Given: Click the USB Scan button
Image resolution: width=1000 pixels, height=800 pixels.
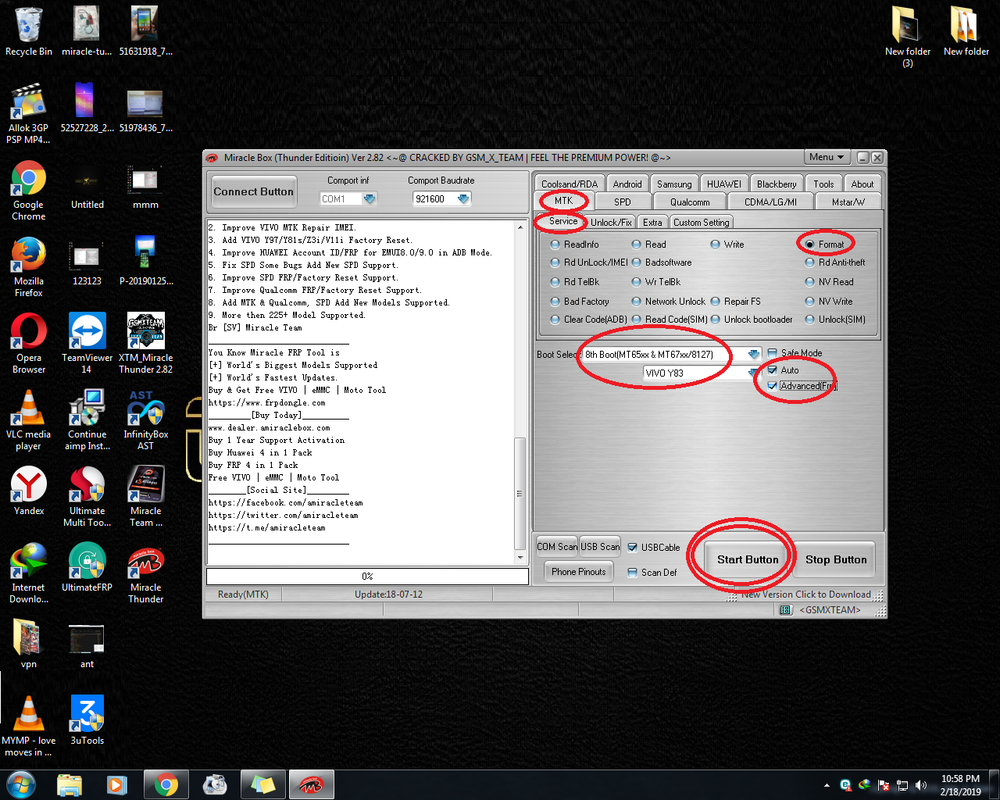Looking at the screenshot, I should click(x=600, y=547).
